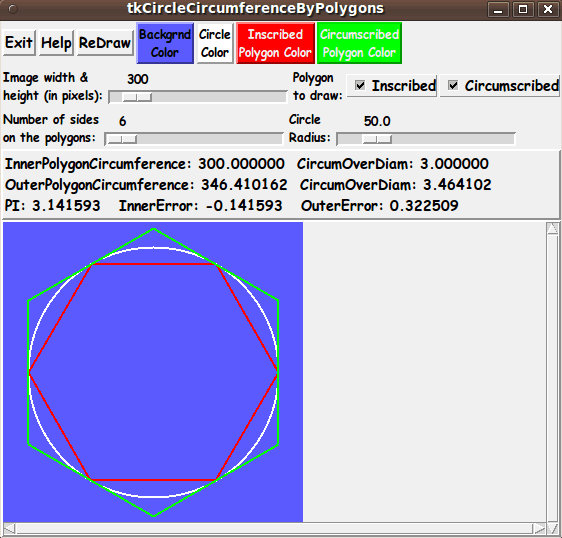Change the Circumscribed Polygon Color
The width and height of the screenshot is (562, 538).
point(359,43)
